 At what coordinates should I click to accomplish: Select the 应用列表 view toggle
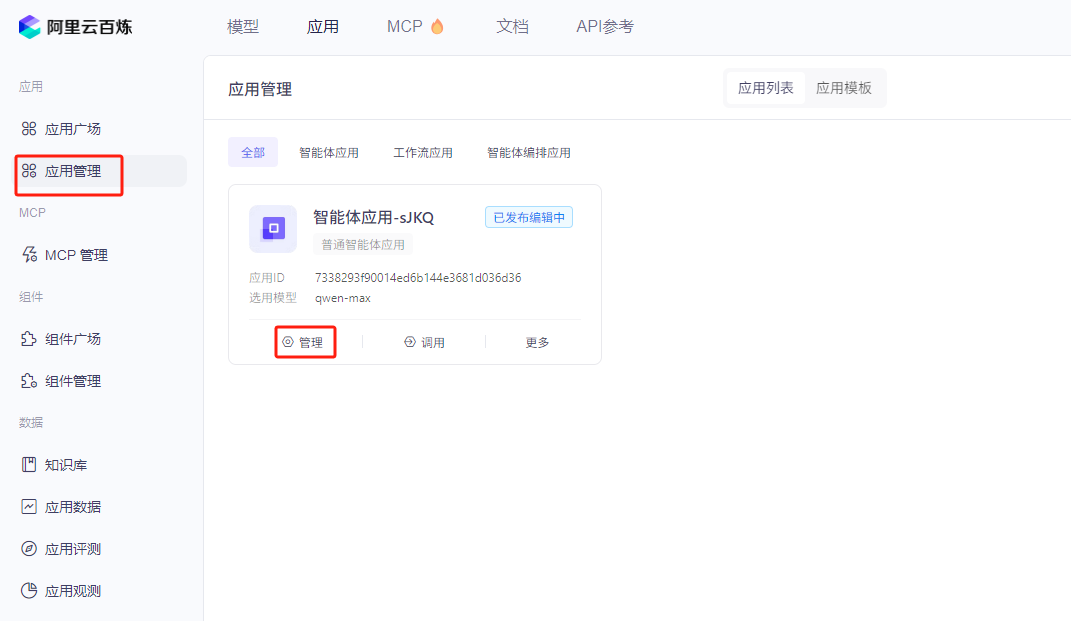(x=766, y=88)
